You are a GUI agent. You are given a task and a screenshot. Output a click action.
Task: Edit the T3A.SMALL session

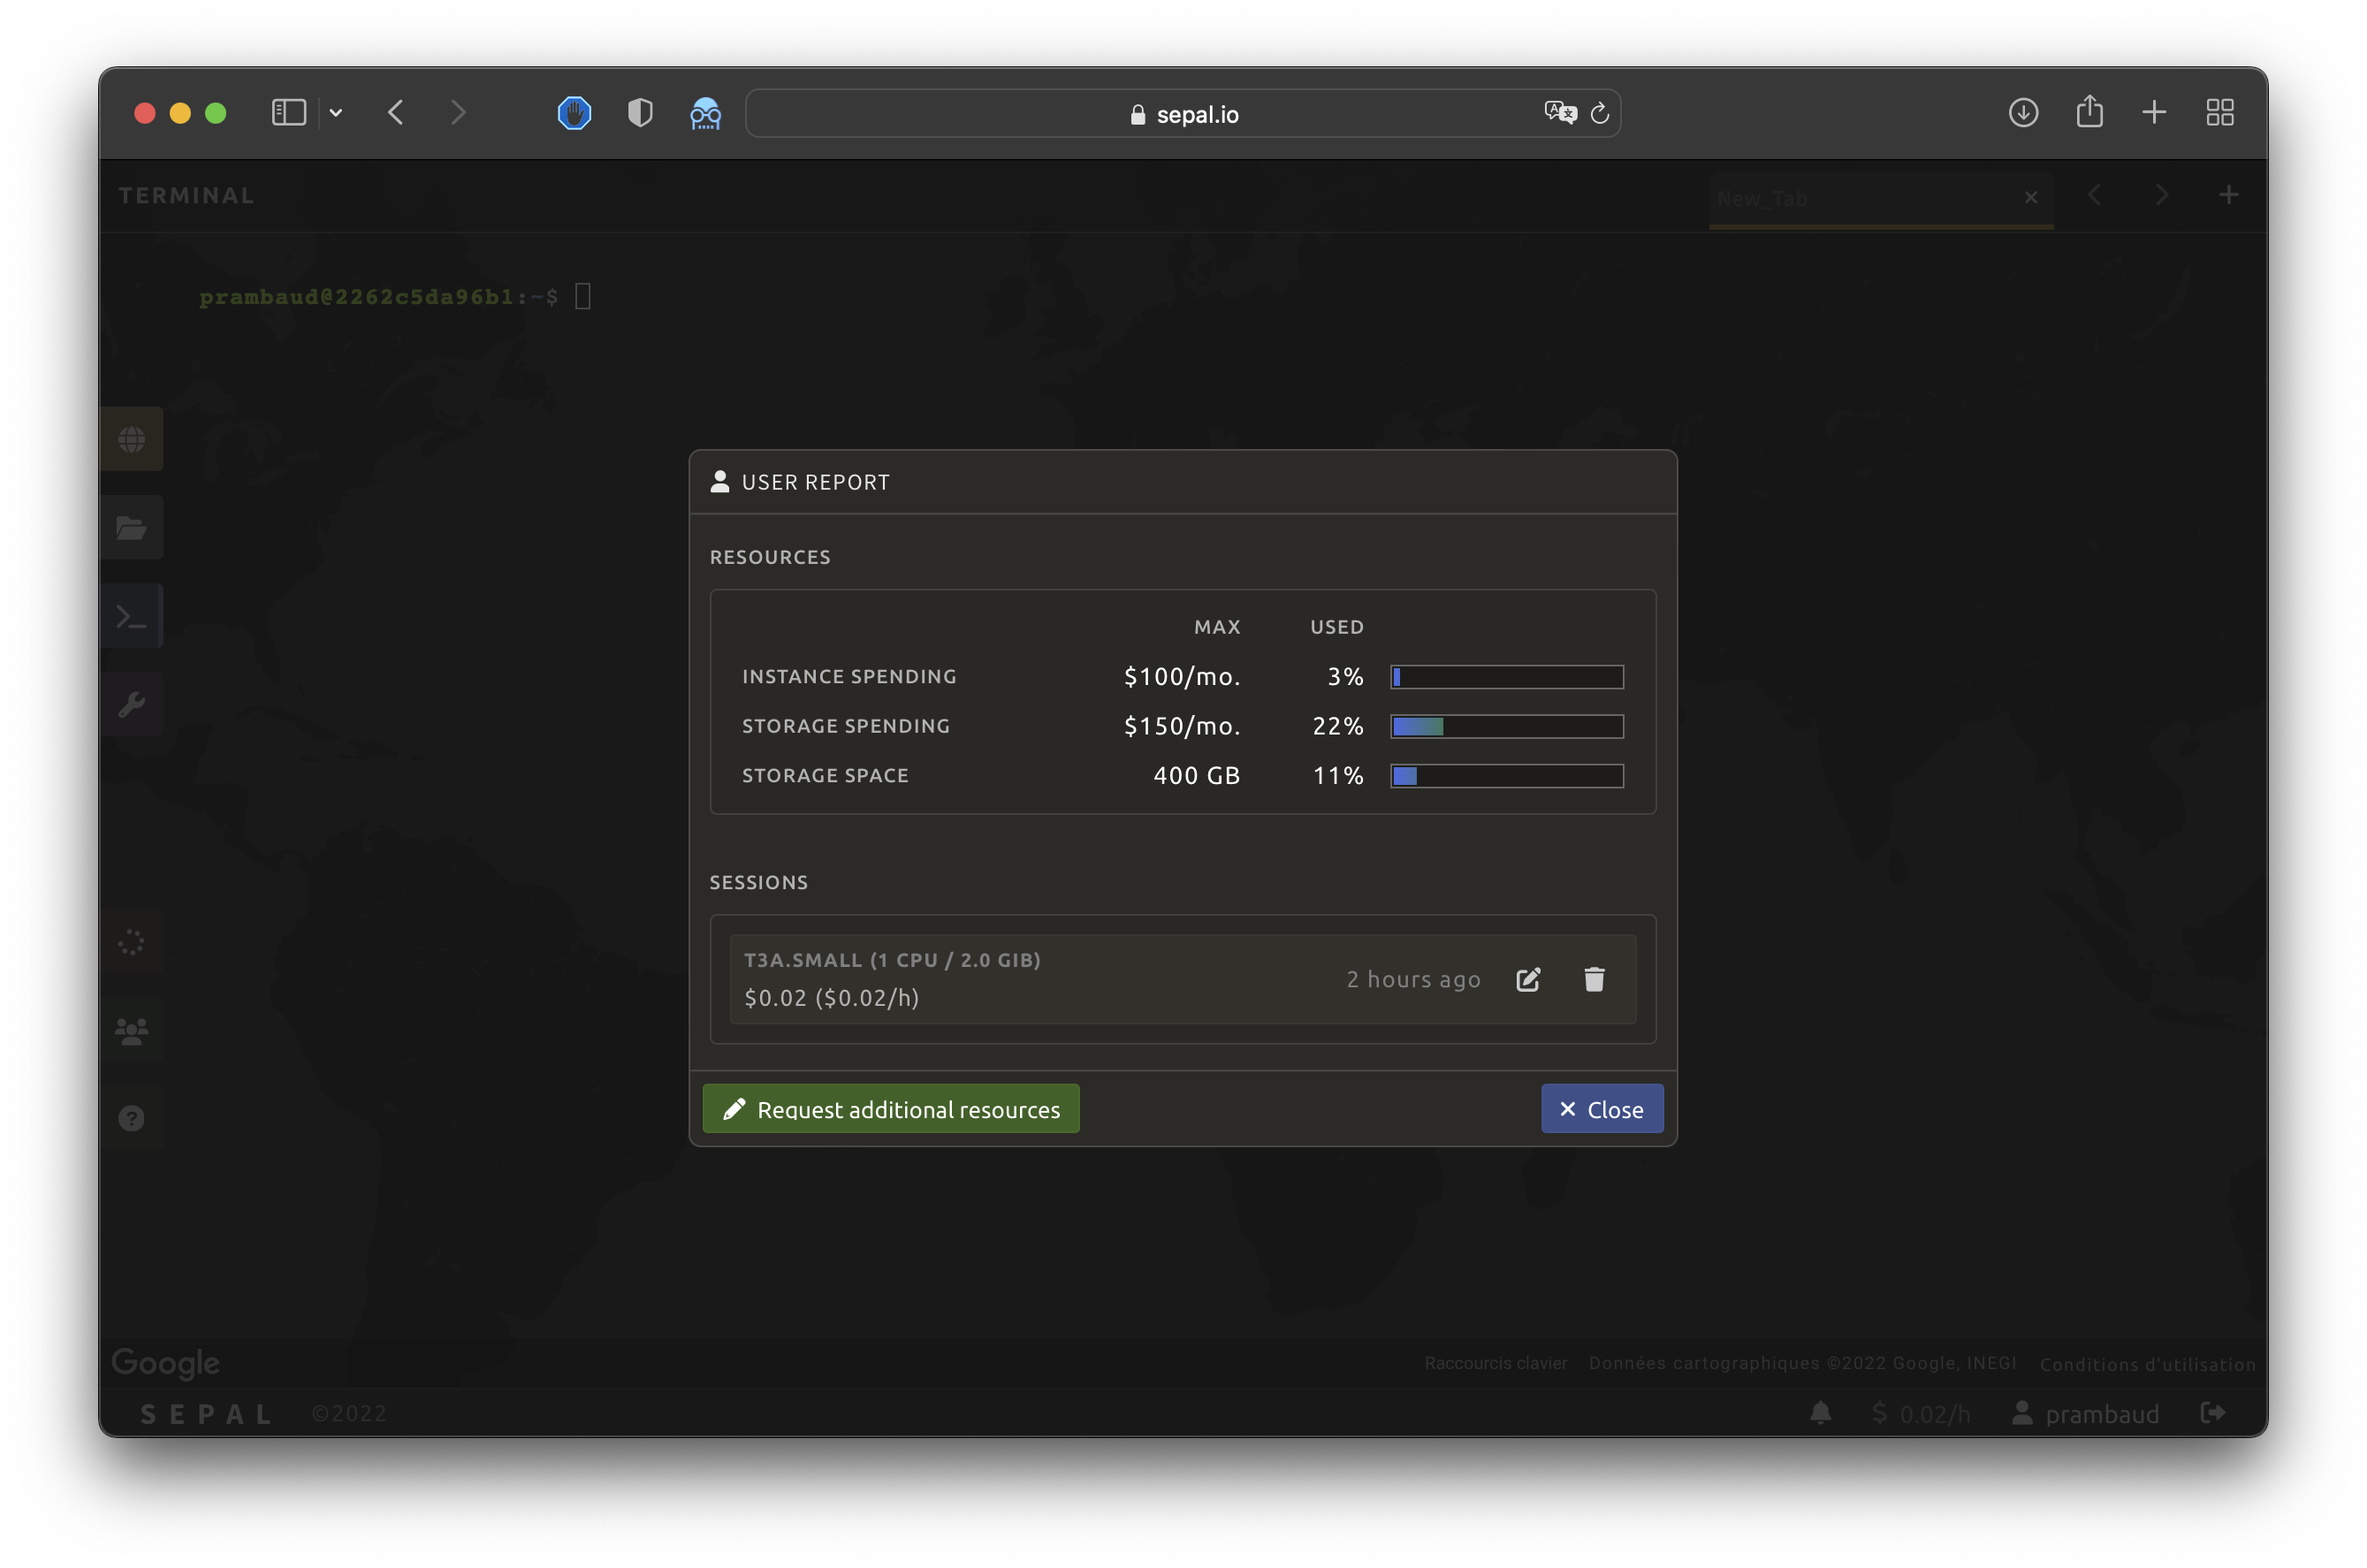coord(1527,979)
